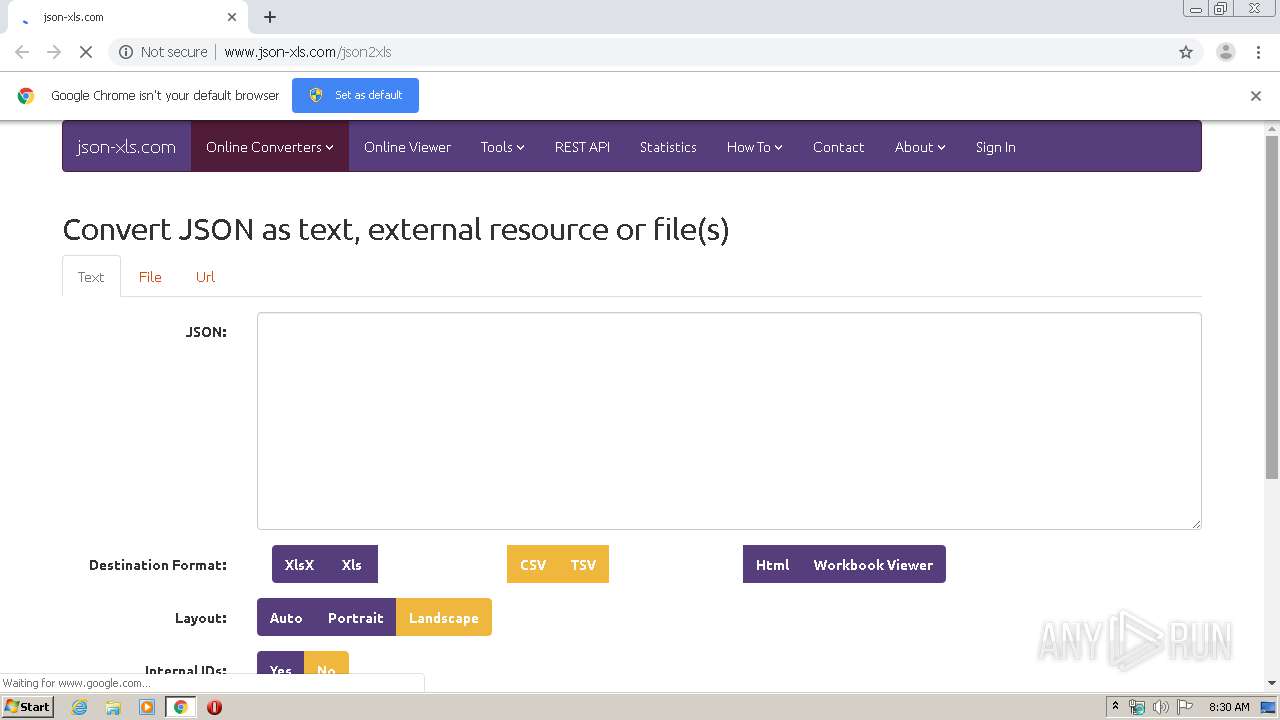
Task: Open the REST API page
Action: click(582, 147)
